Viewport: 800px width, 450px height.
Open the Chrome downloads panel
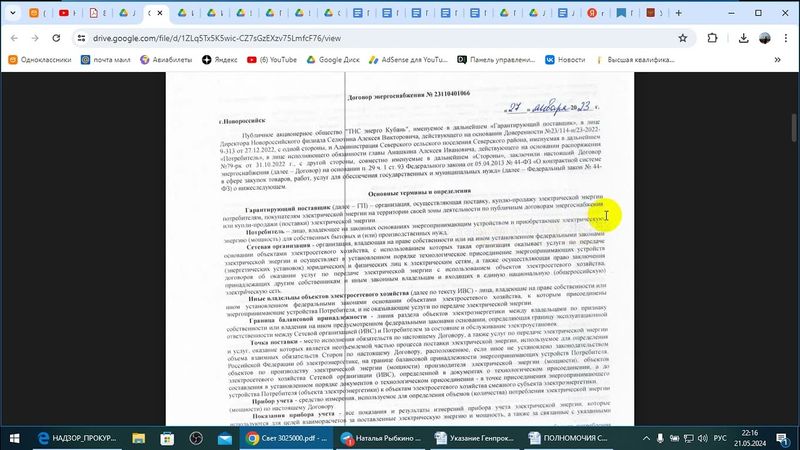pos(743,38)
